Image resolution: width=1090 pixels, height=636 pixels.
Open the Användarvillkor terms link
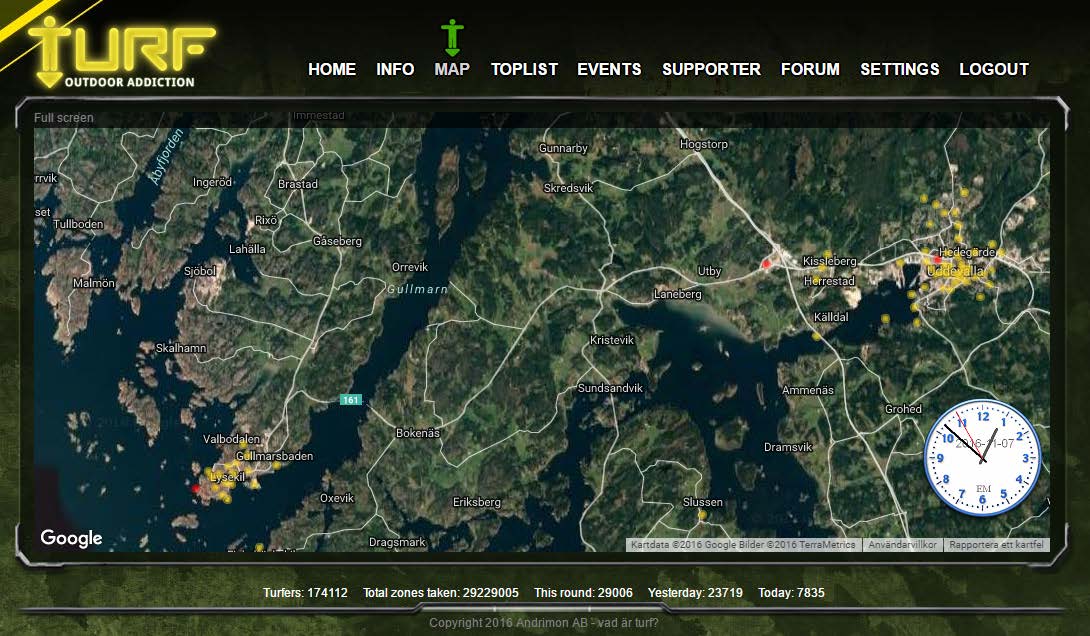click(x=902, y=545)
